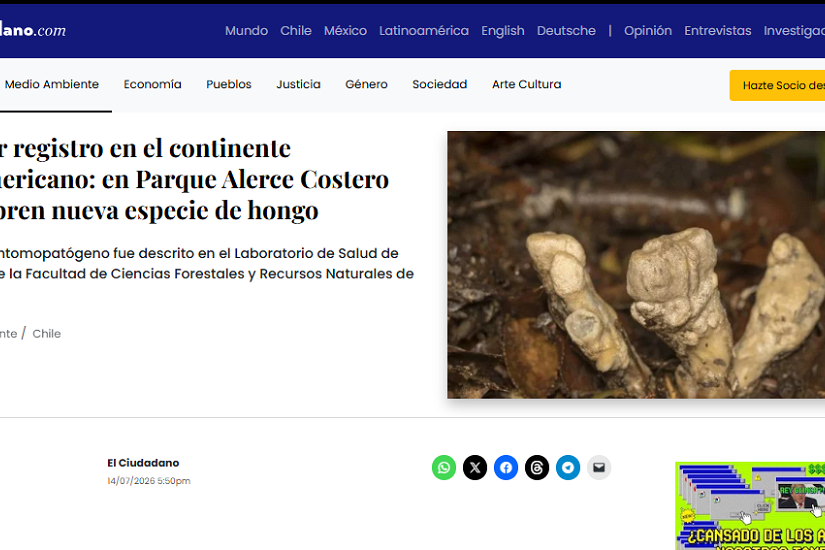Share article on Threads icon

point(537,467)
